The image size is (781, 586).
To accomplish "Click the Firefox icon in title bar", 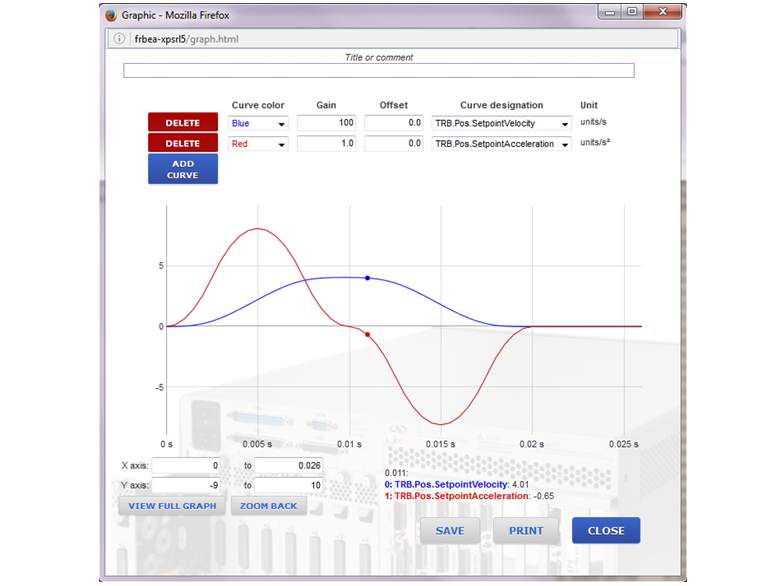I will [x=110, y=15].
